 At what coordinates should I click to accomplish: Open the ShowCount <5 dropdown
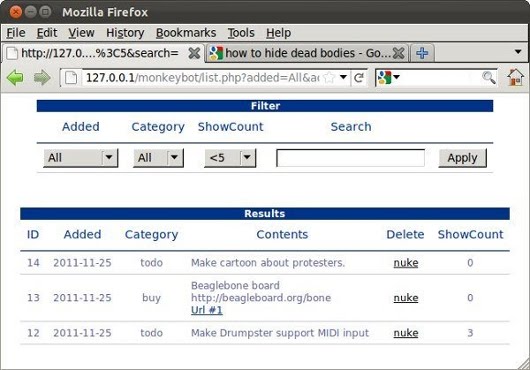(230, 157)
